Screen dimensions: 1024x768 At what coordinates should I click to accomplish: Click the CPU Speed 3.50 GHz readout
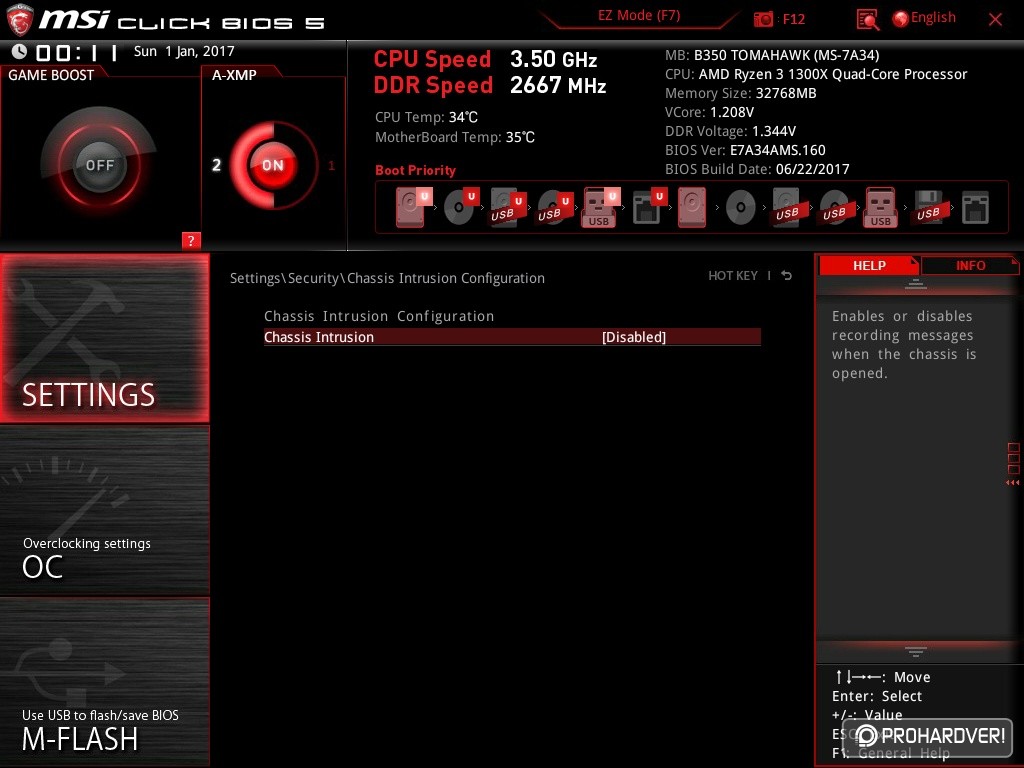[x=485, y=59]
